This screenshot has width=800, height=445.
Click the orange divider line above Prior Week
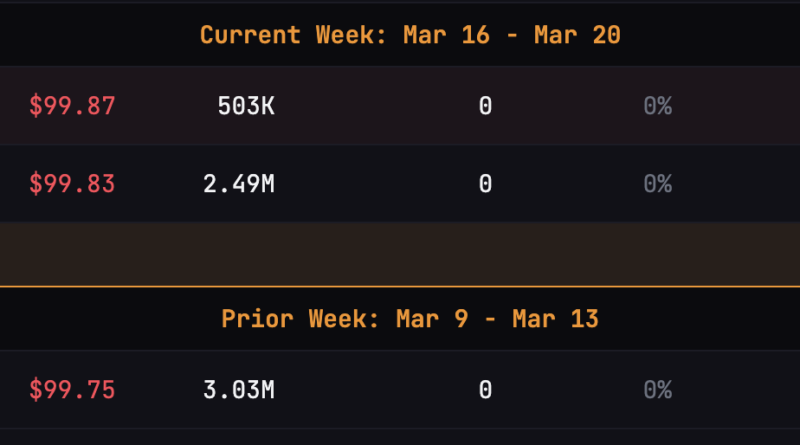400,287
